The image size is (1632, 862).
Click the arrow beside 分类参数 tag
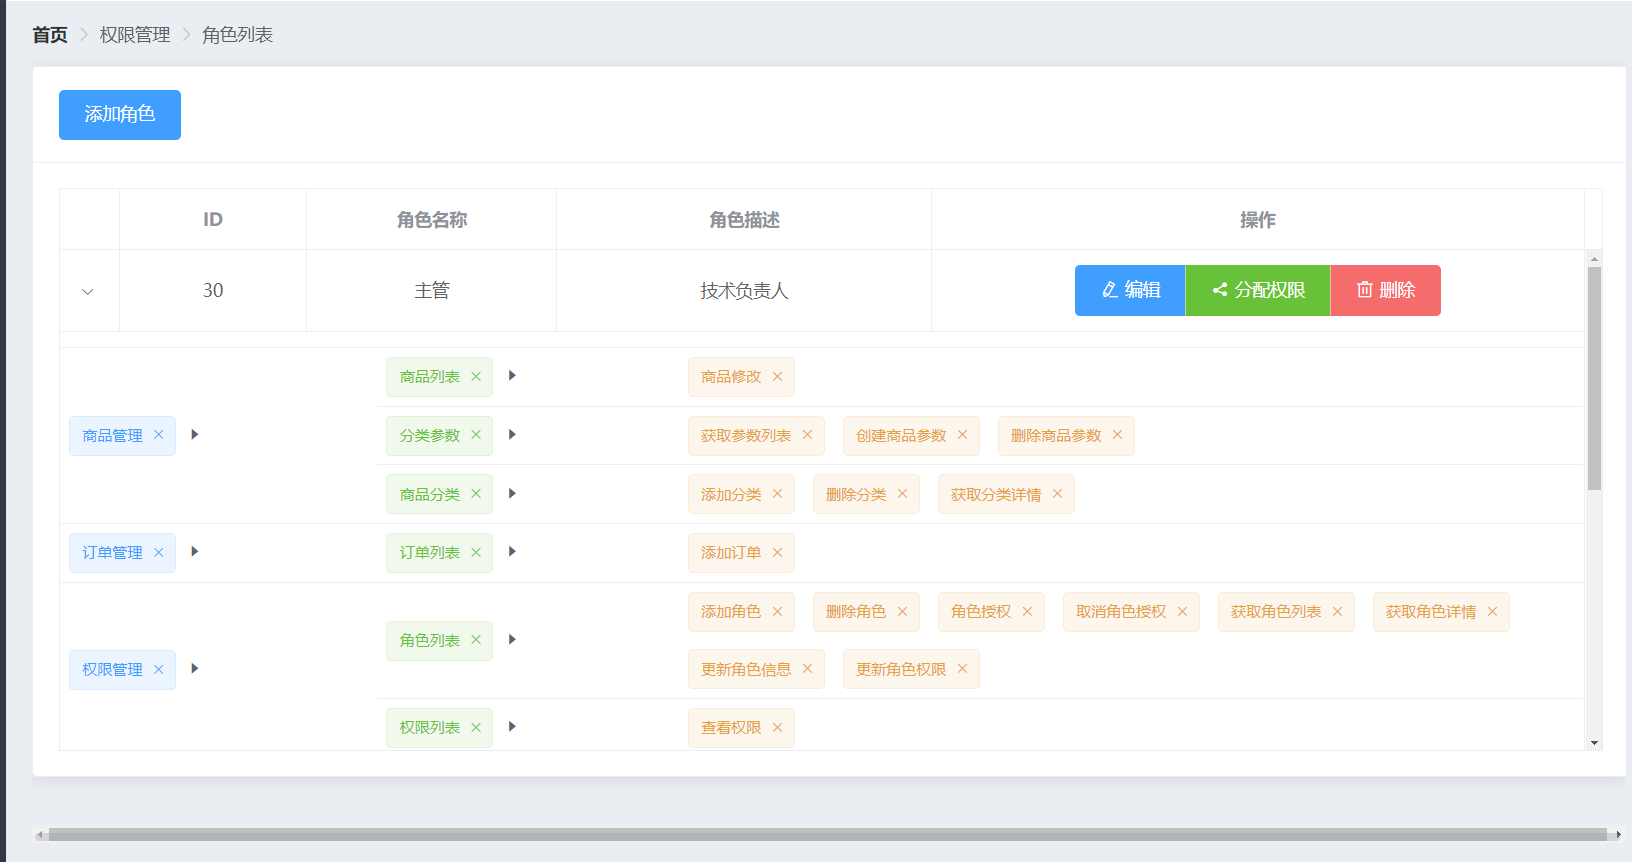512,435
